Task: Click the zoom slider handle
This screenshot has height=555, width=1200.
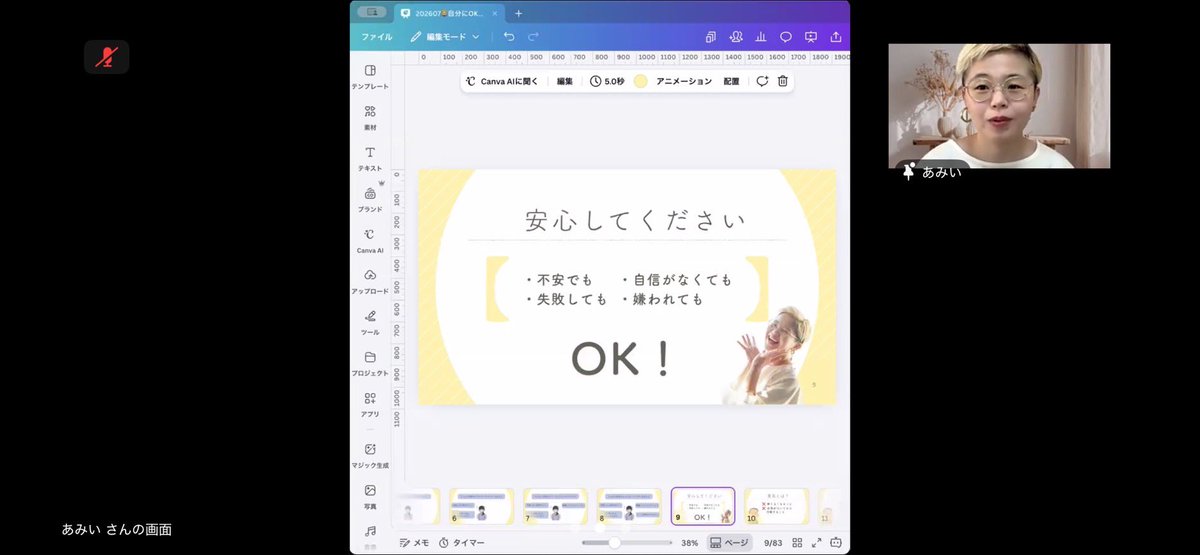Action: click(614, 542)
